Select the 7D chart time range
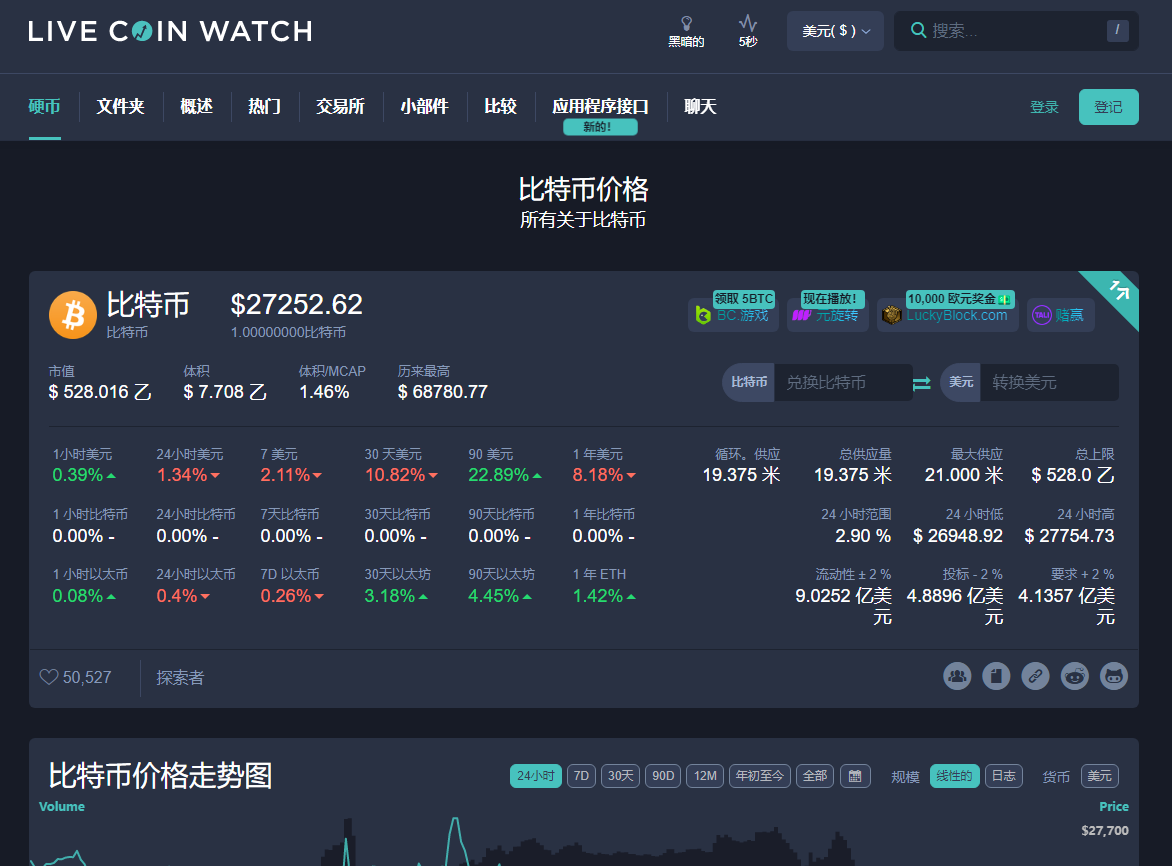Viewport: 1172px width, 866px height. point(581,776)
